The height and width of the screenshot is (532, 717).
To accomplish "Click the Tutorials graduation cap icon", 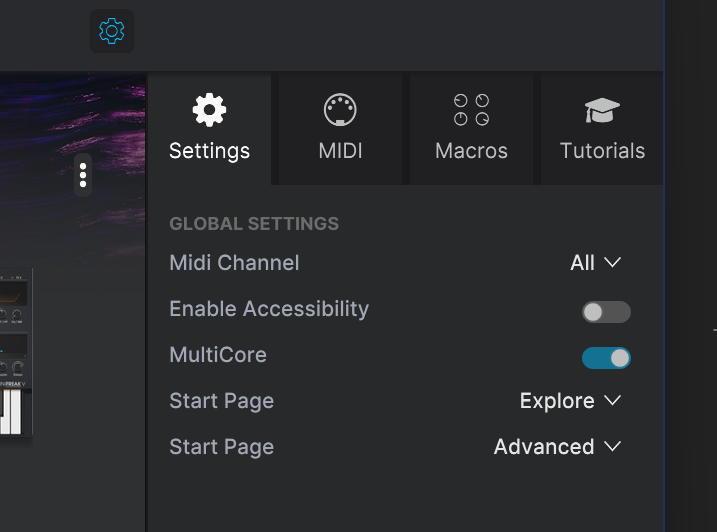I will coord(602,110).
